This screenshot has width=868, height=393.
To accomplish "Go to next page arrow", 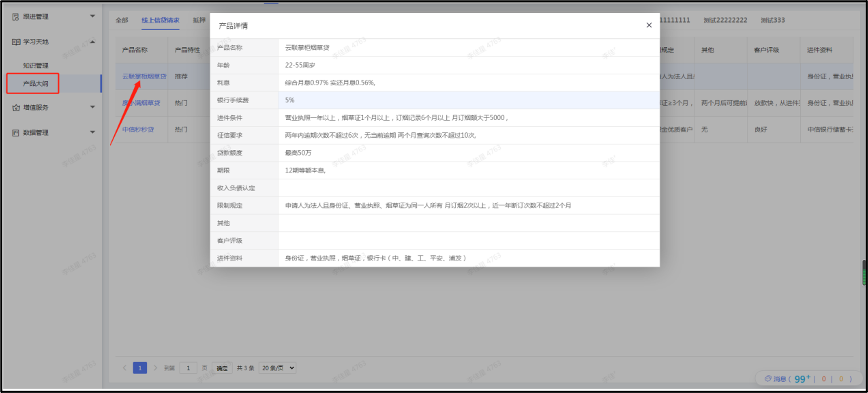I will [156, 368].
